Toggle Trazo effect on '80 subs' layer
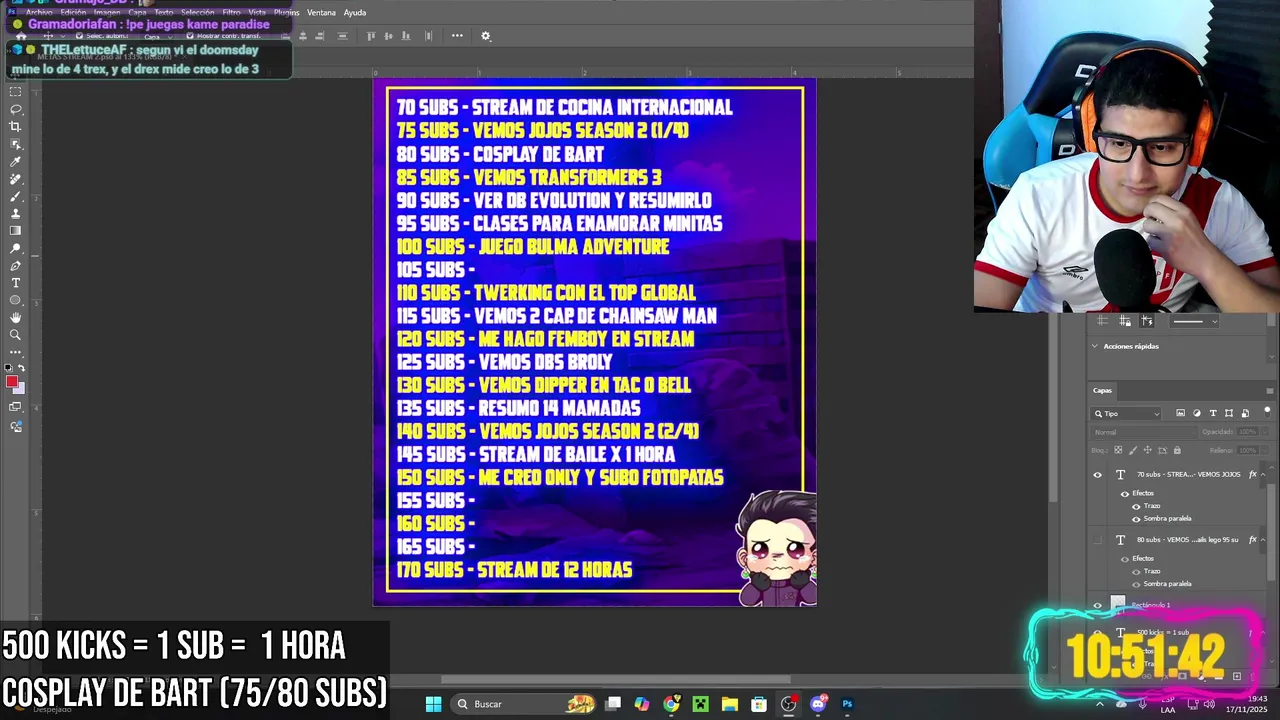This screenshot has width=1280, height=720. pos(1136,571)
